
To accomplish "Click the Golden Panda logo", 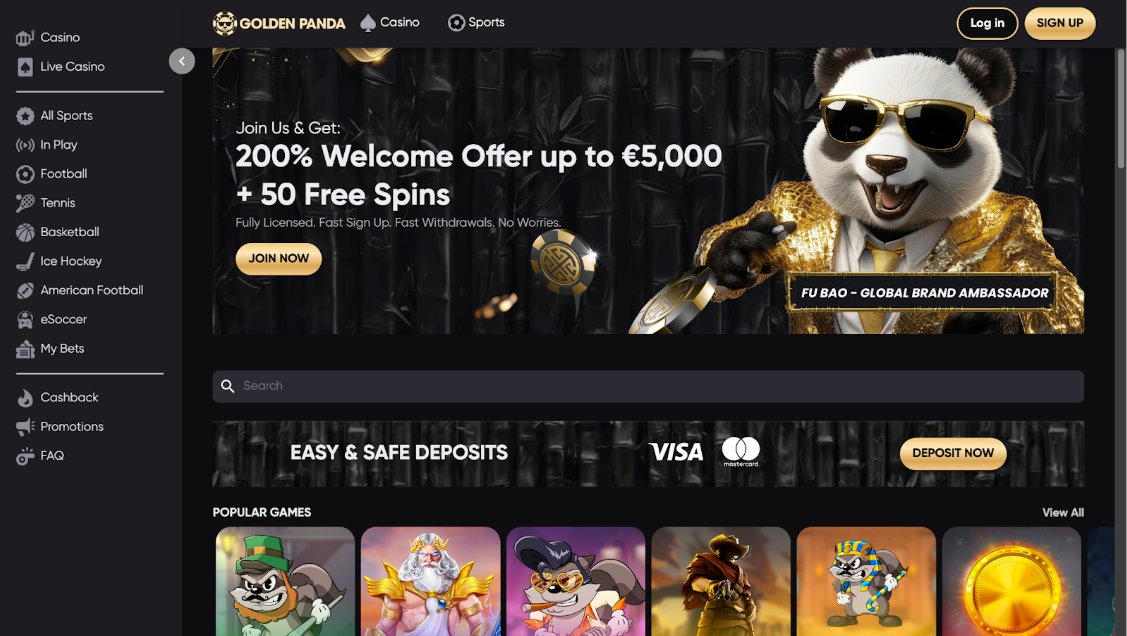I will click(279, 23).
